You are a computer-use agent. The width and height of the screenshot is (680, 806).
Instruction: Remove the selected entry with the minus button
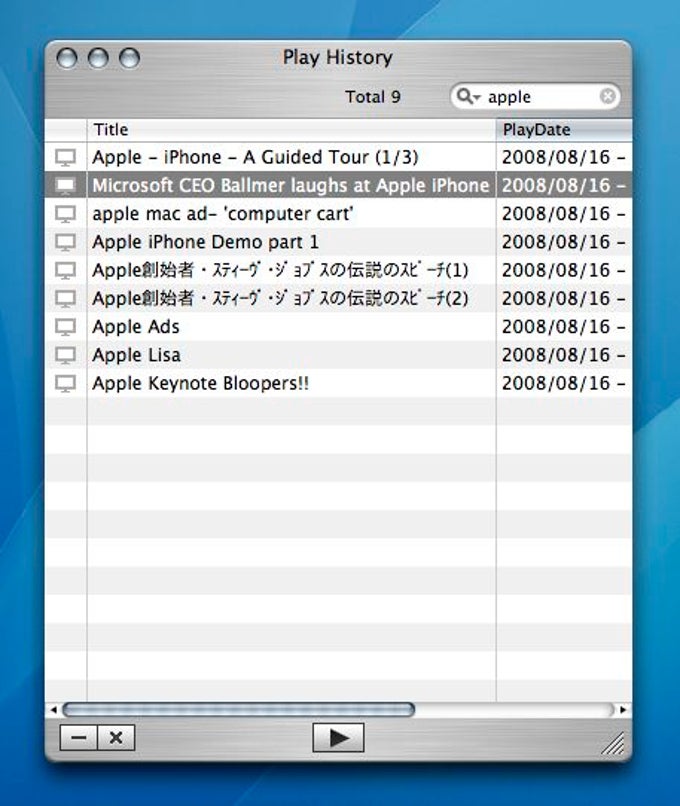pyautogui.click(x=78, y=738)
